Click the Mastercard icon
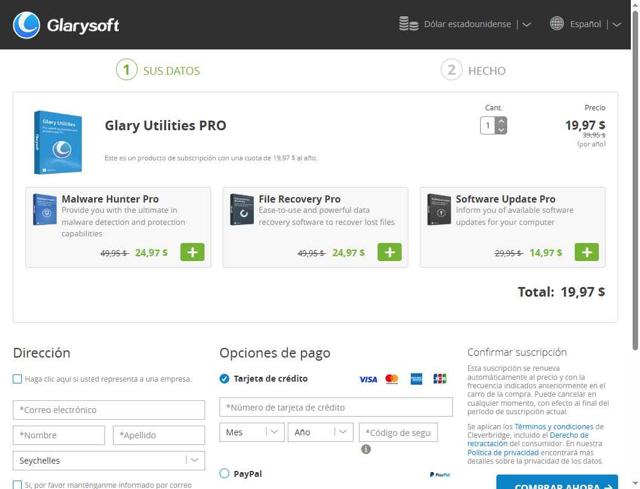Viewport: 640px width, 489px height. tap(392, 379)
